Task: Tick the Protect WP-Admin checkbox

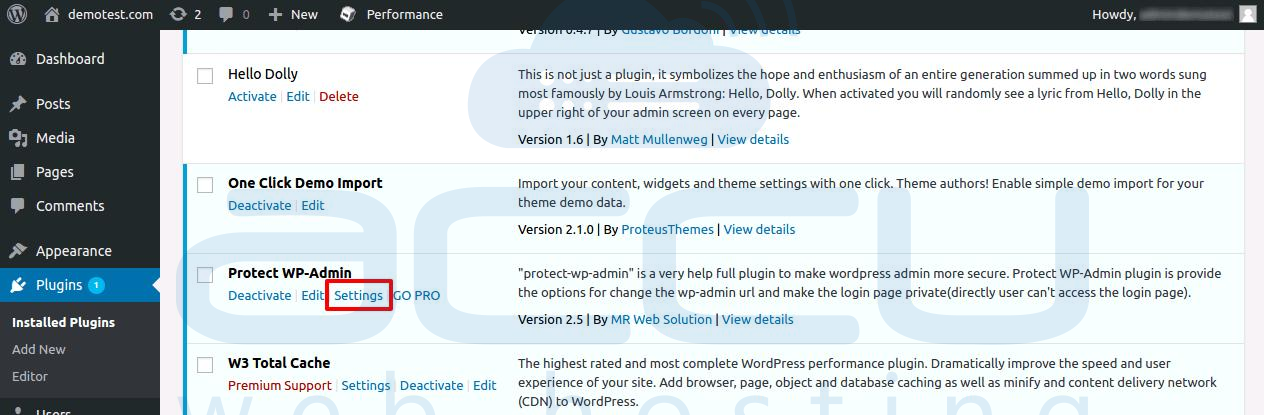Action: [x=205, y=275]
